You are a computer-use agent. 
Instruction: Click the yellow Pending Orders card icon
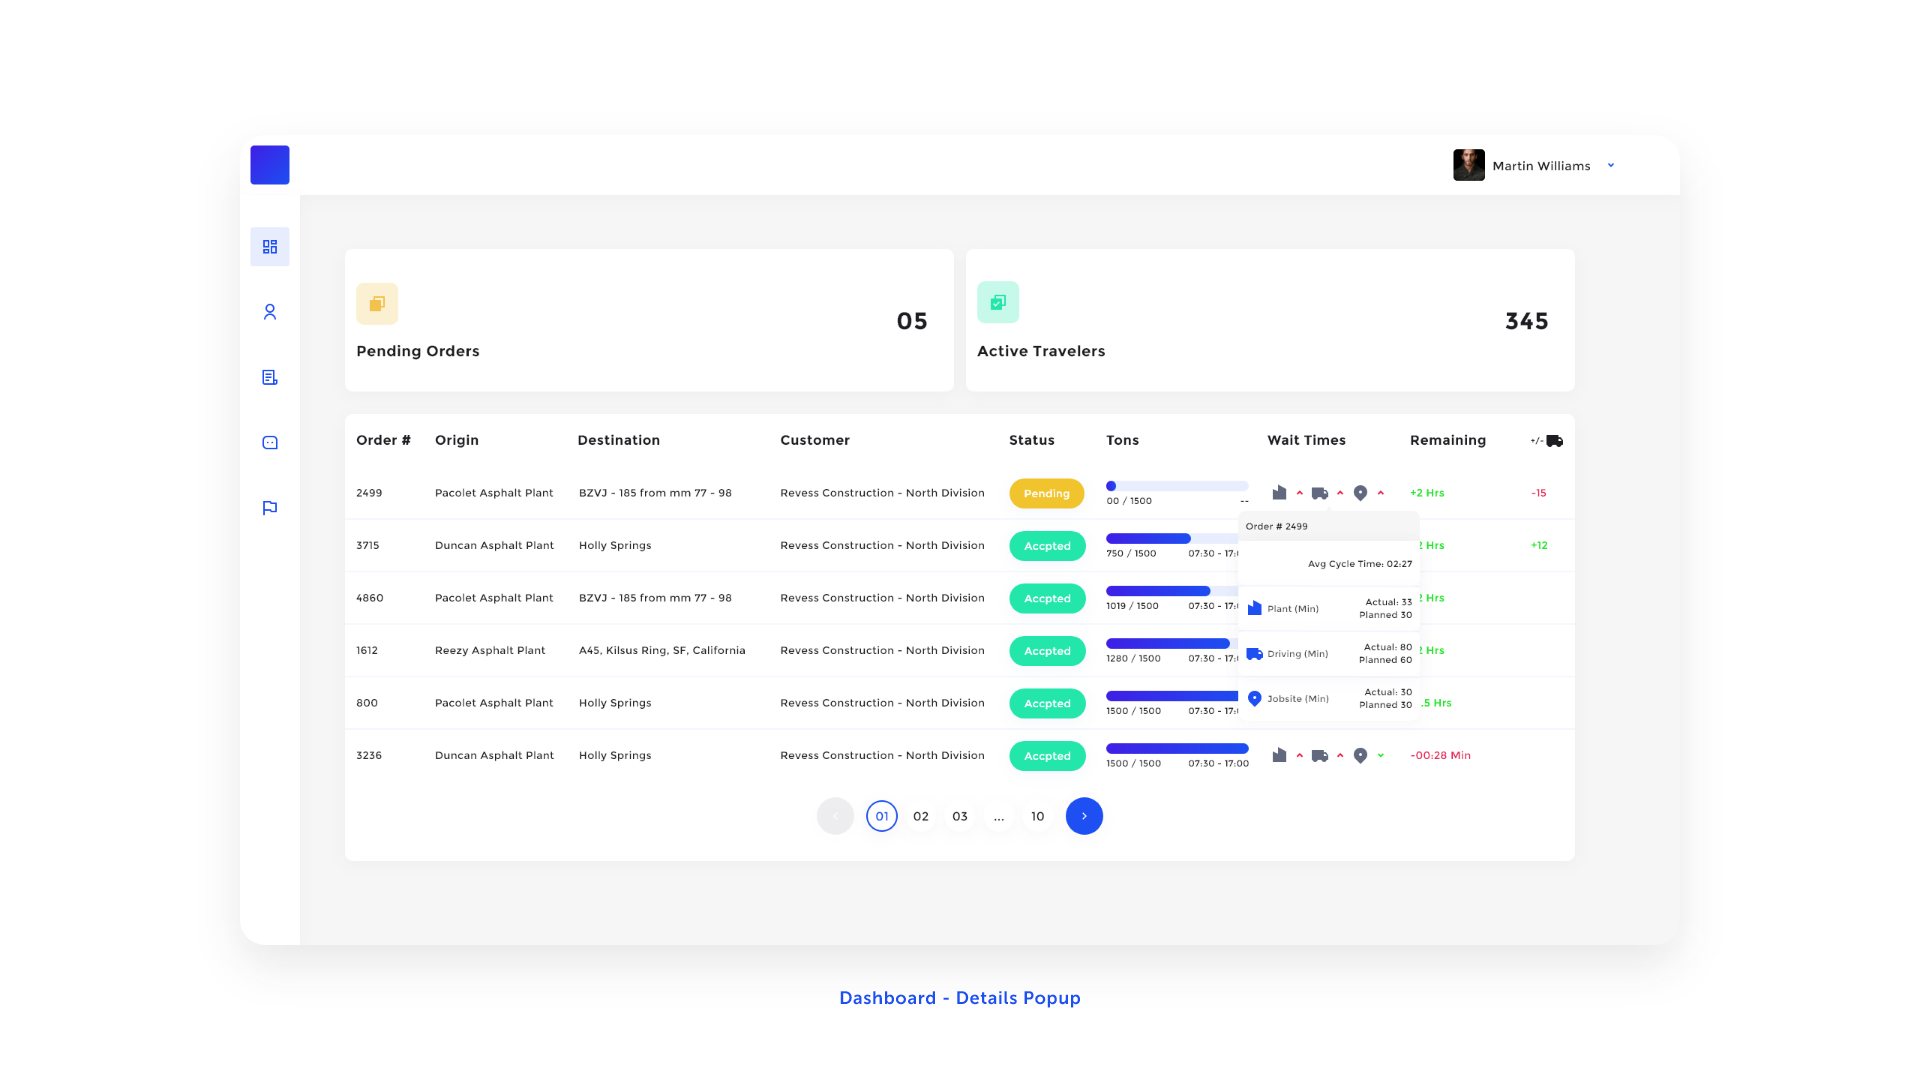377,303
